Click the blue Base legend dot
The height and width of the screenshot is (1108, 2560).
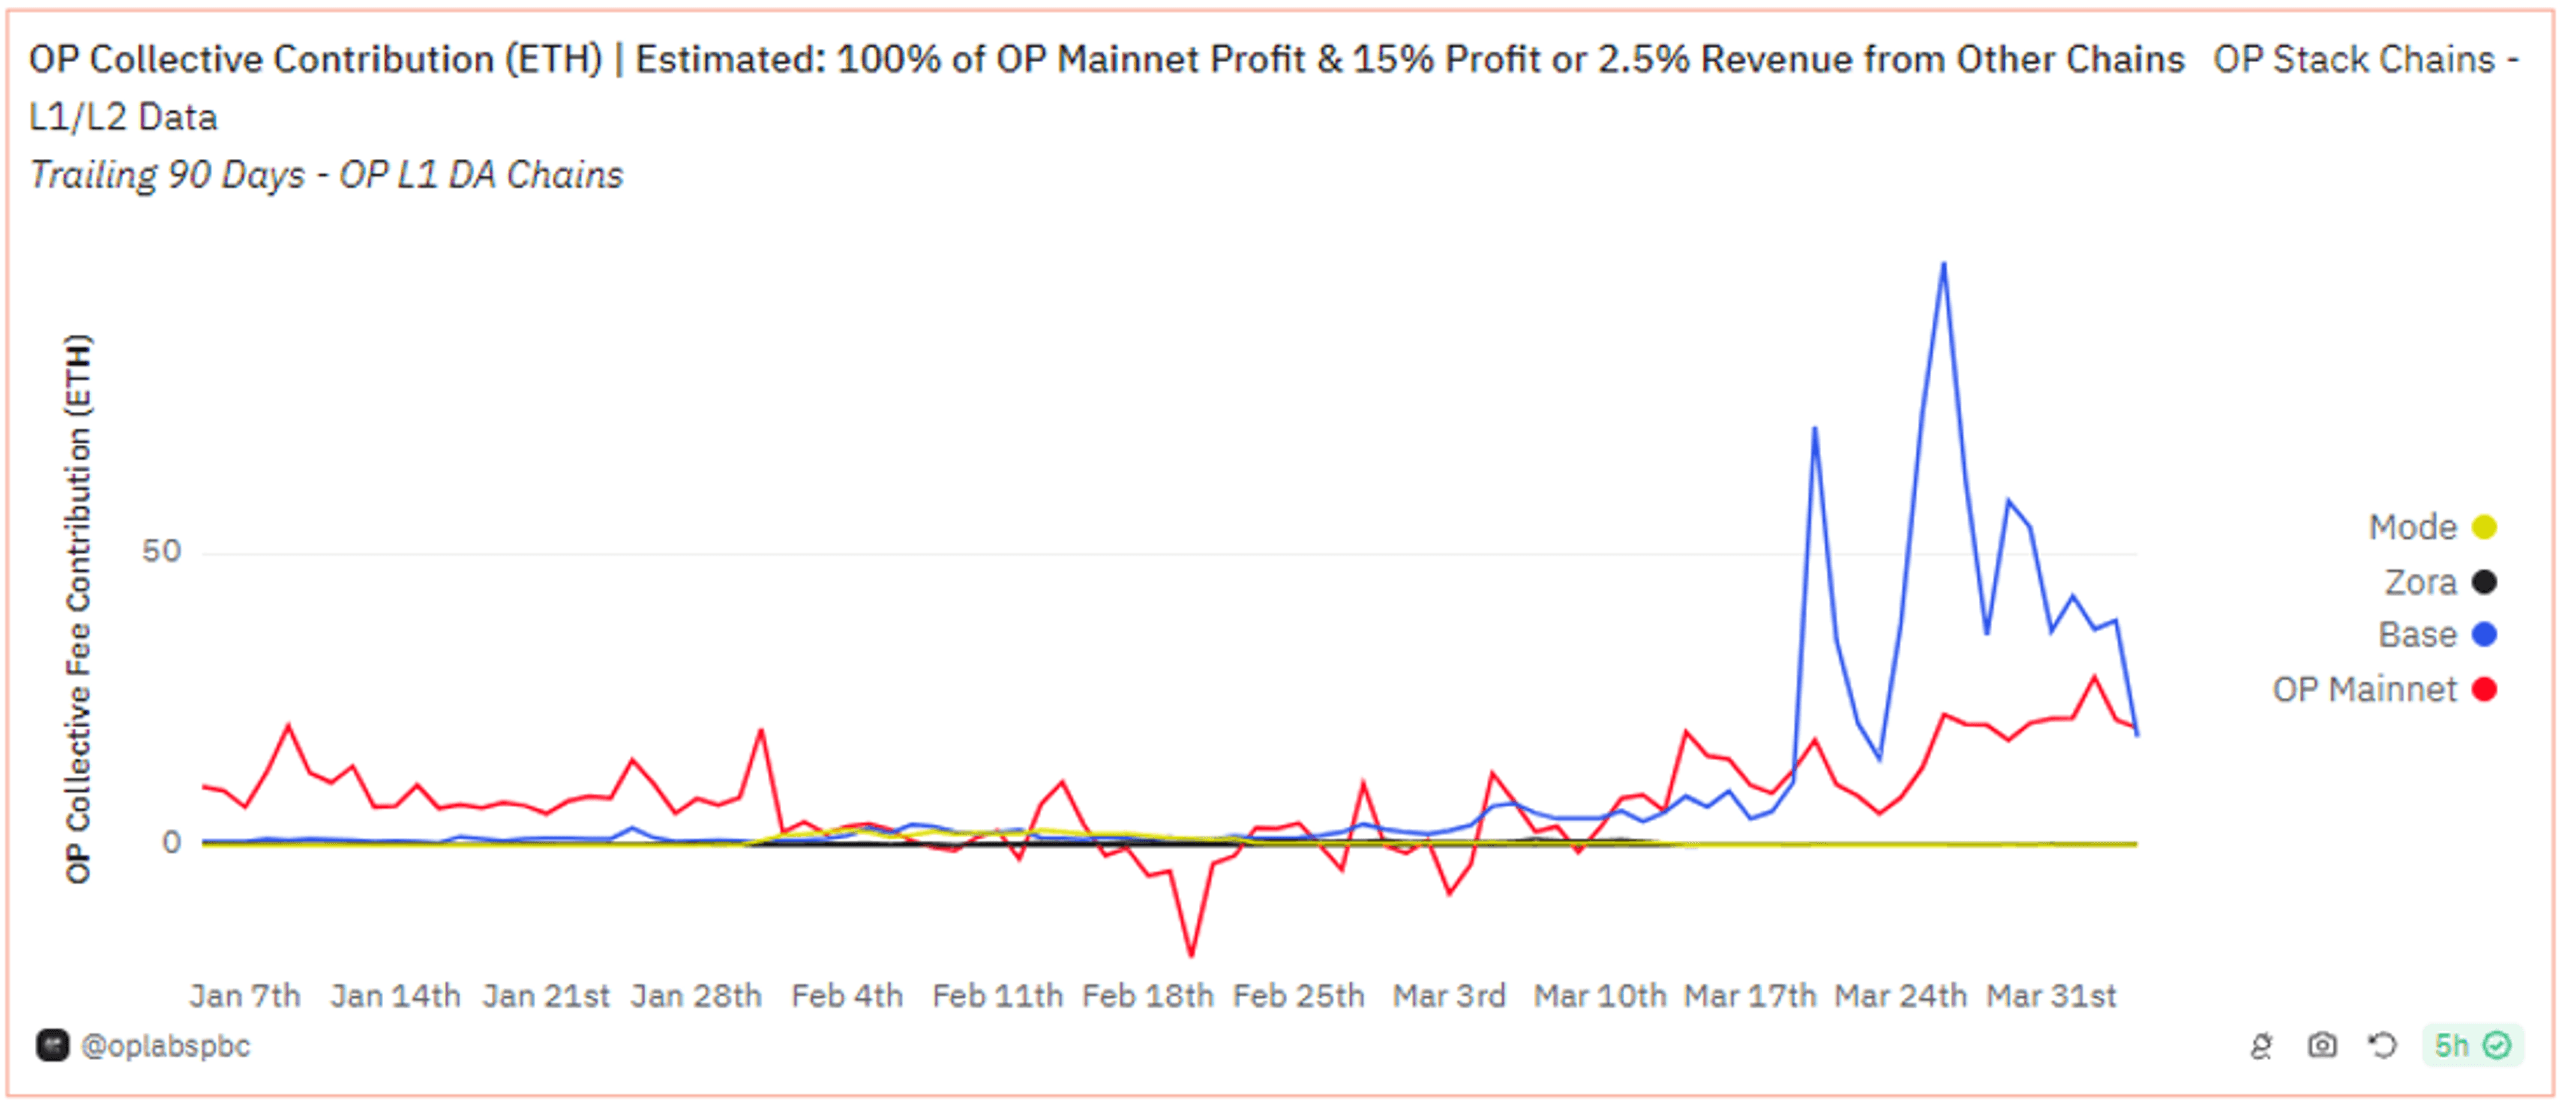(x=2485, y=635)
